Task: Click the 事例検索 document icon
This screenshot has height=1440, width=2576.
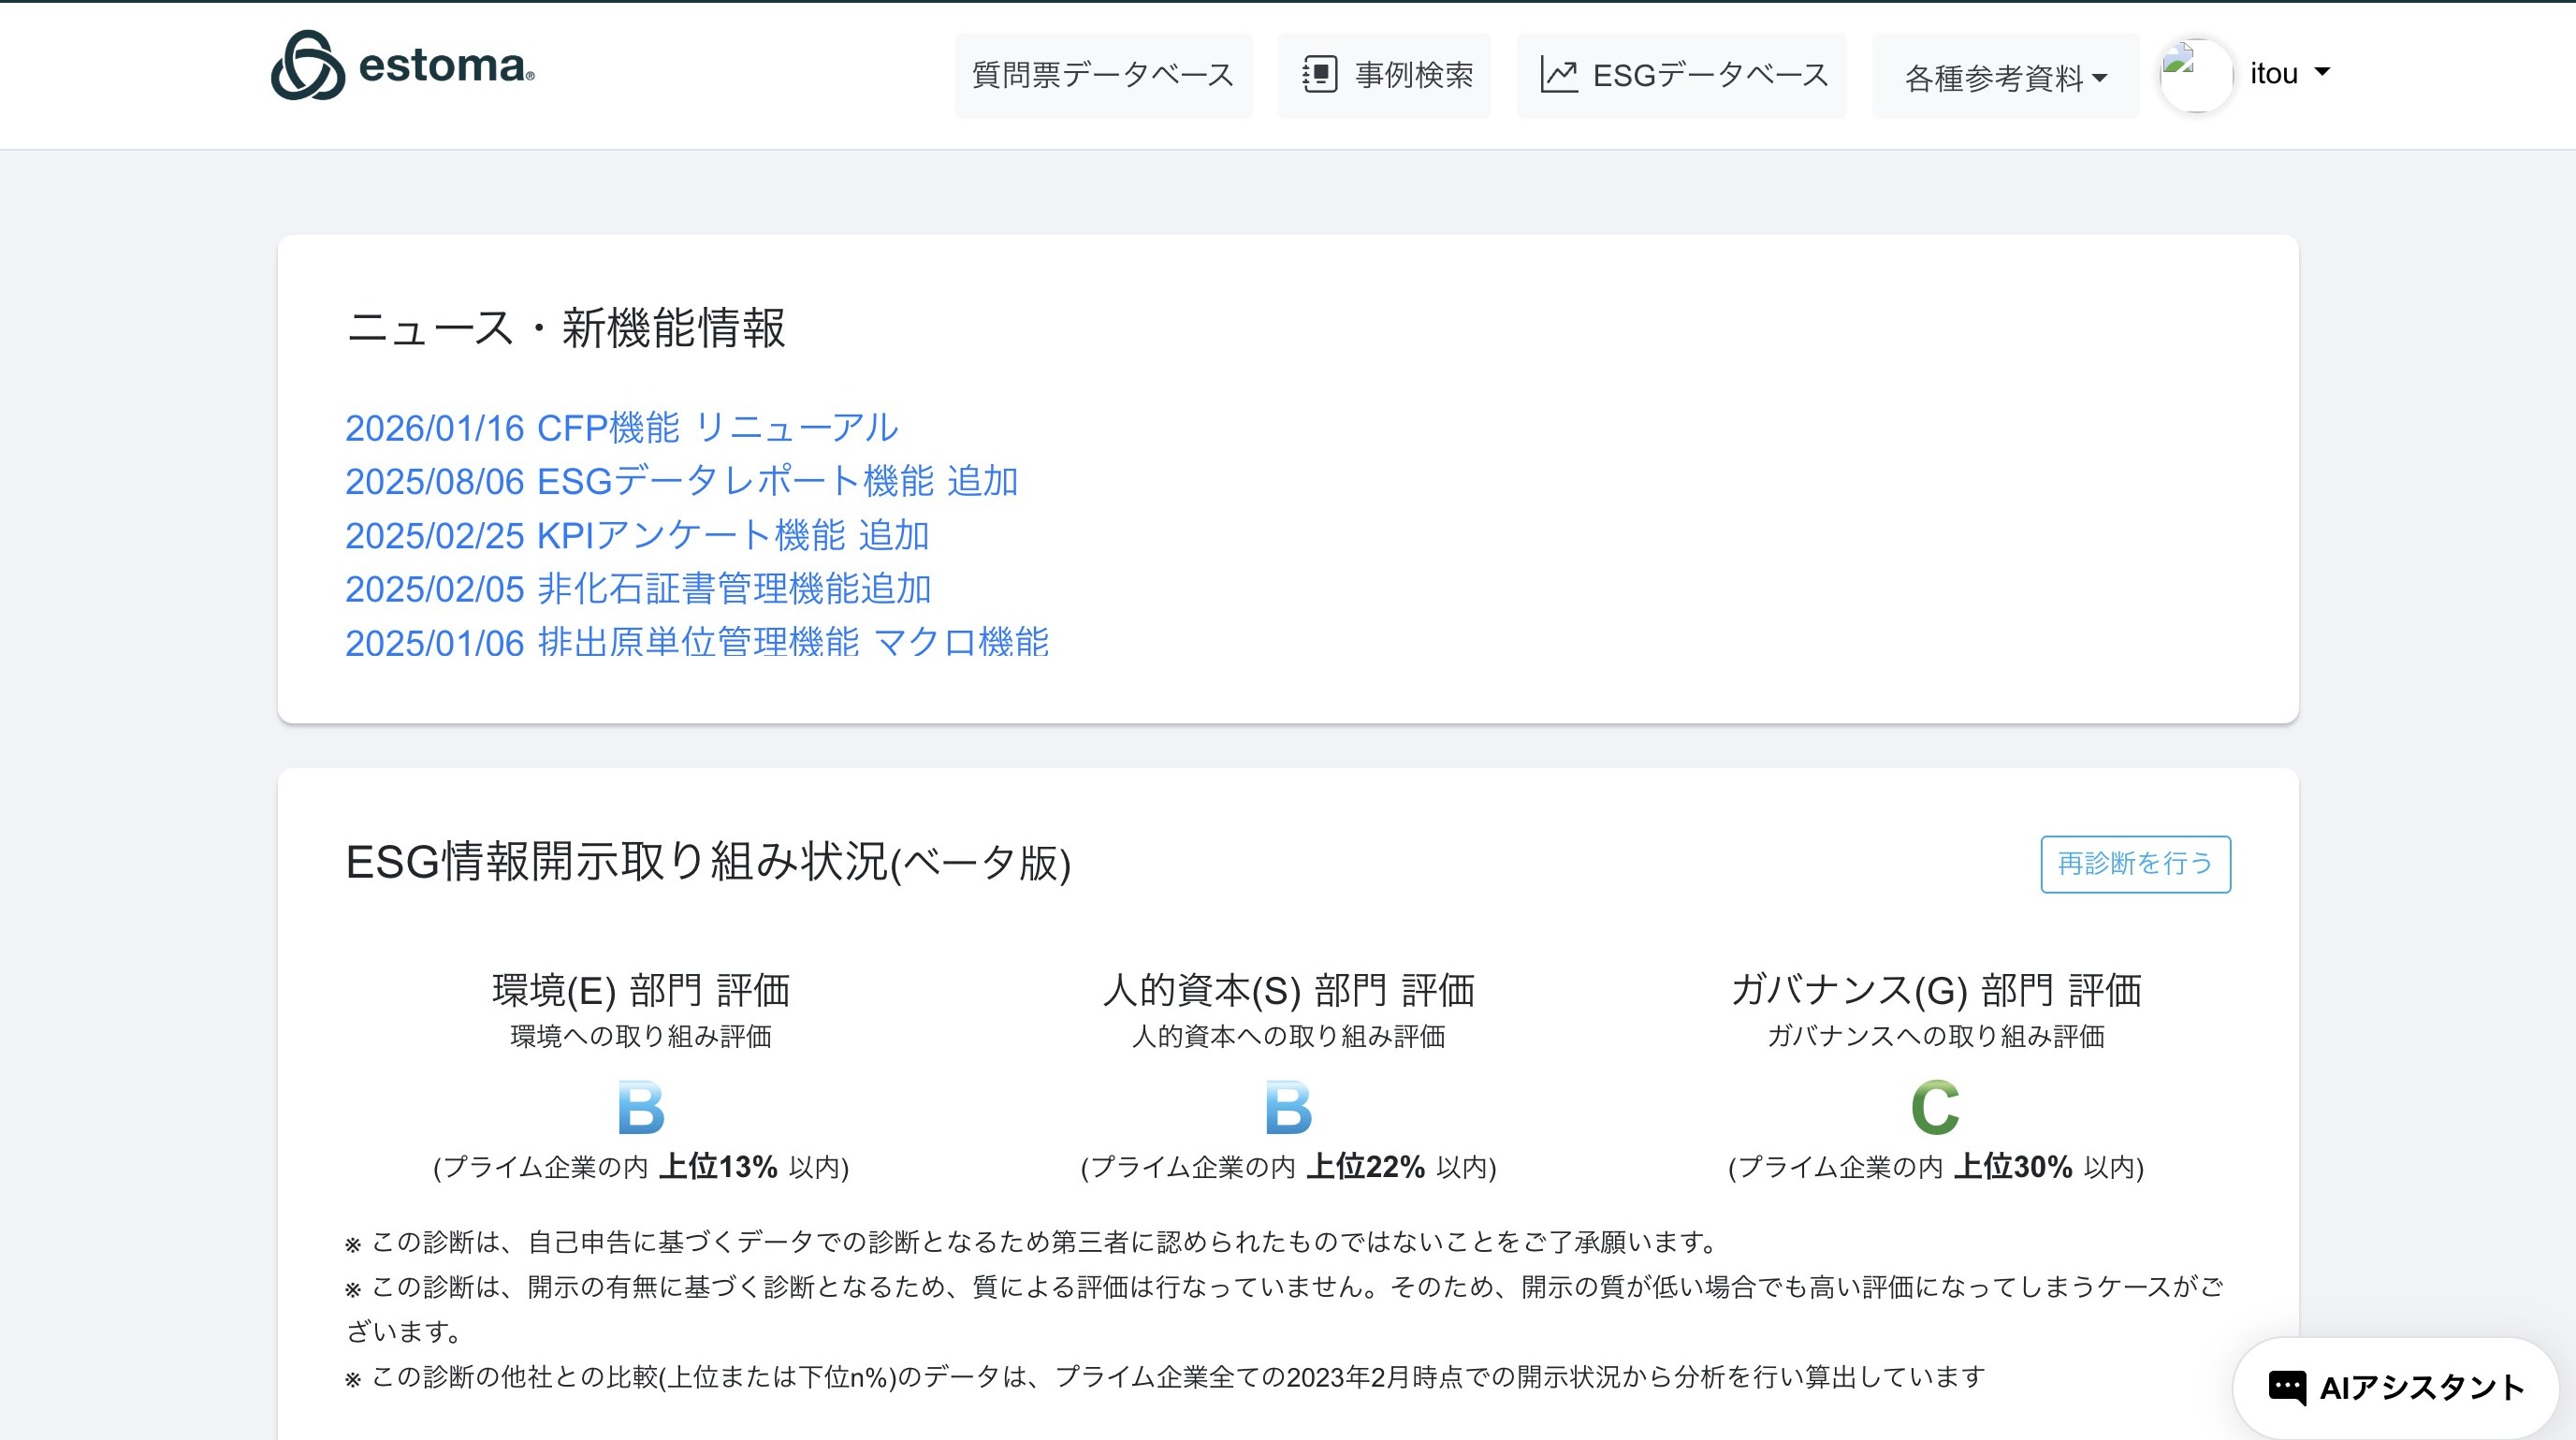Action: pos(1319,75)
